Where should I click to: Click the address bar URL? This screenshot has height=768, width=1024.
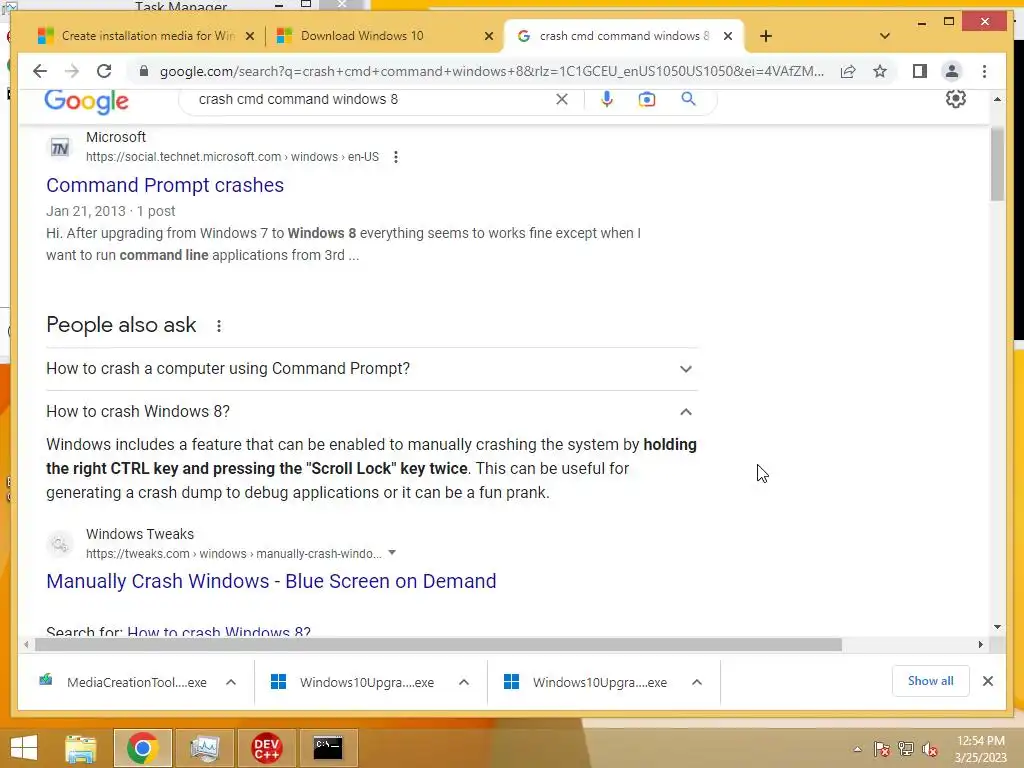coord(492,71)
